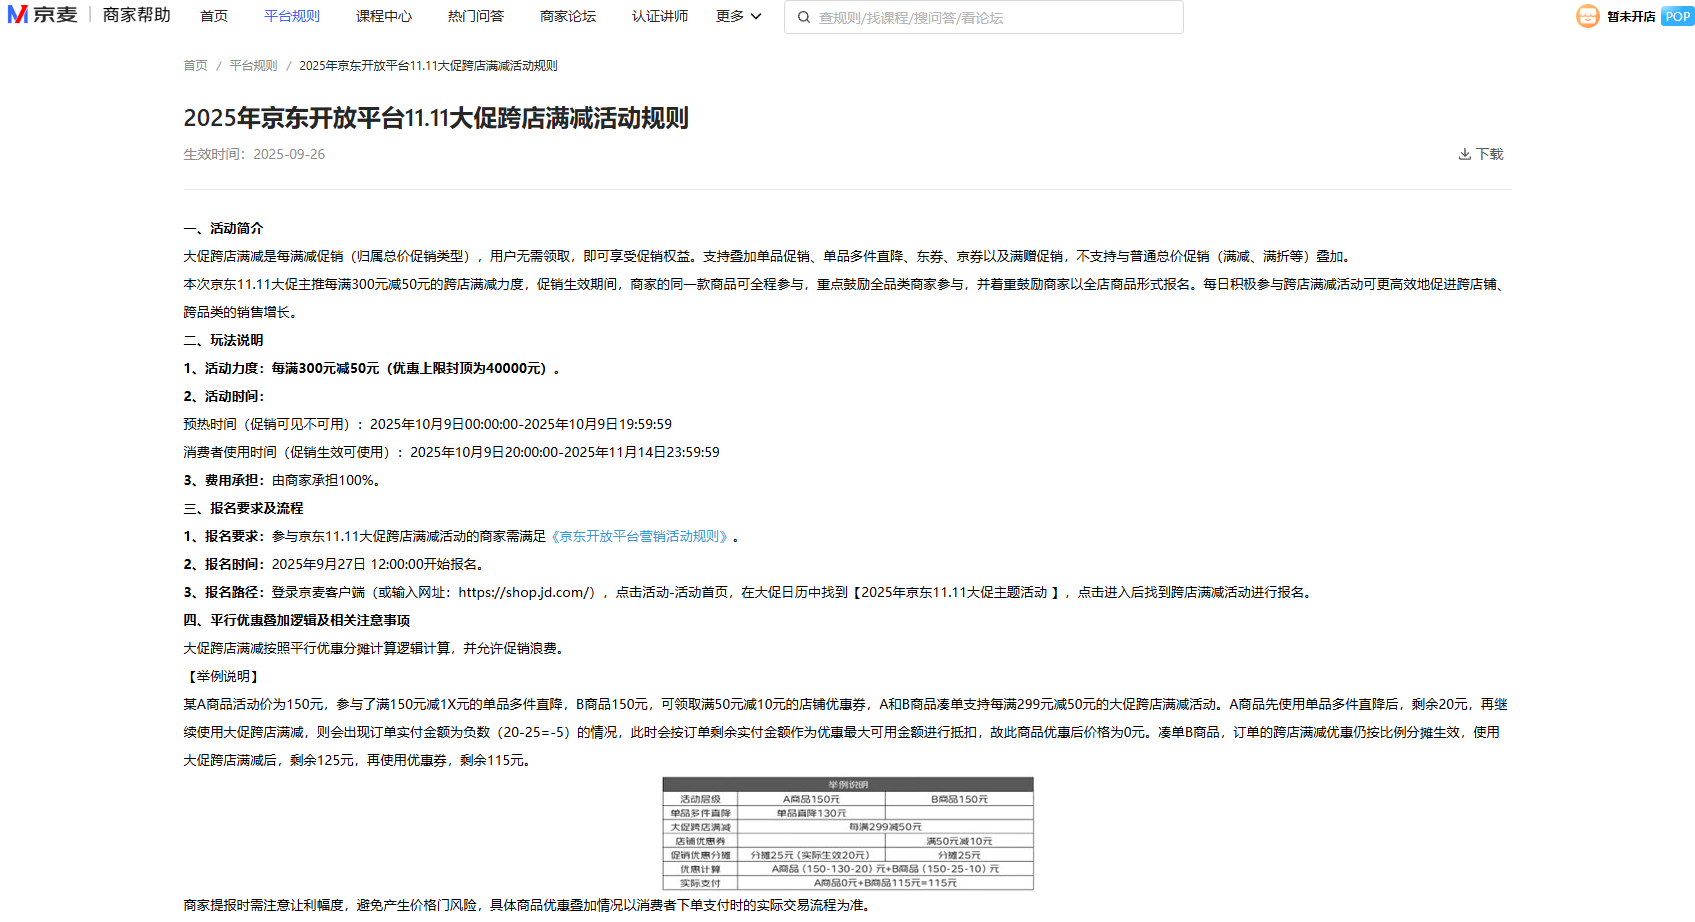Open the 京东开放平台营销活动规则 link

pyautogui.click(x=639, y=536)
